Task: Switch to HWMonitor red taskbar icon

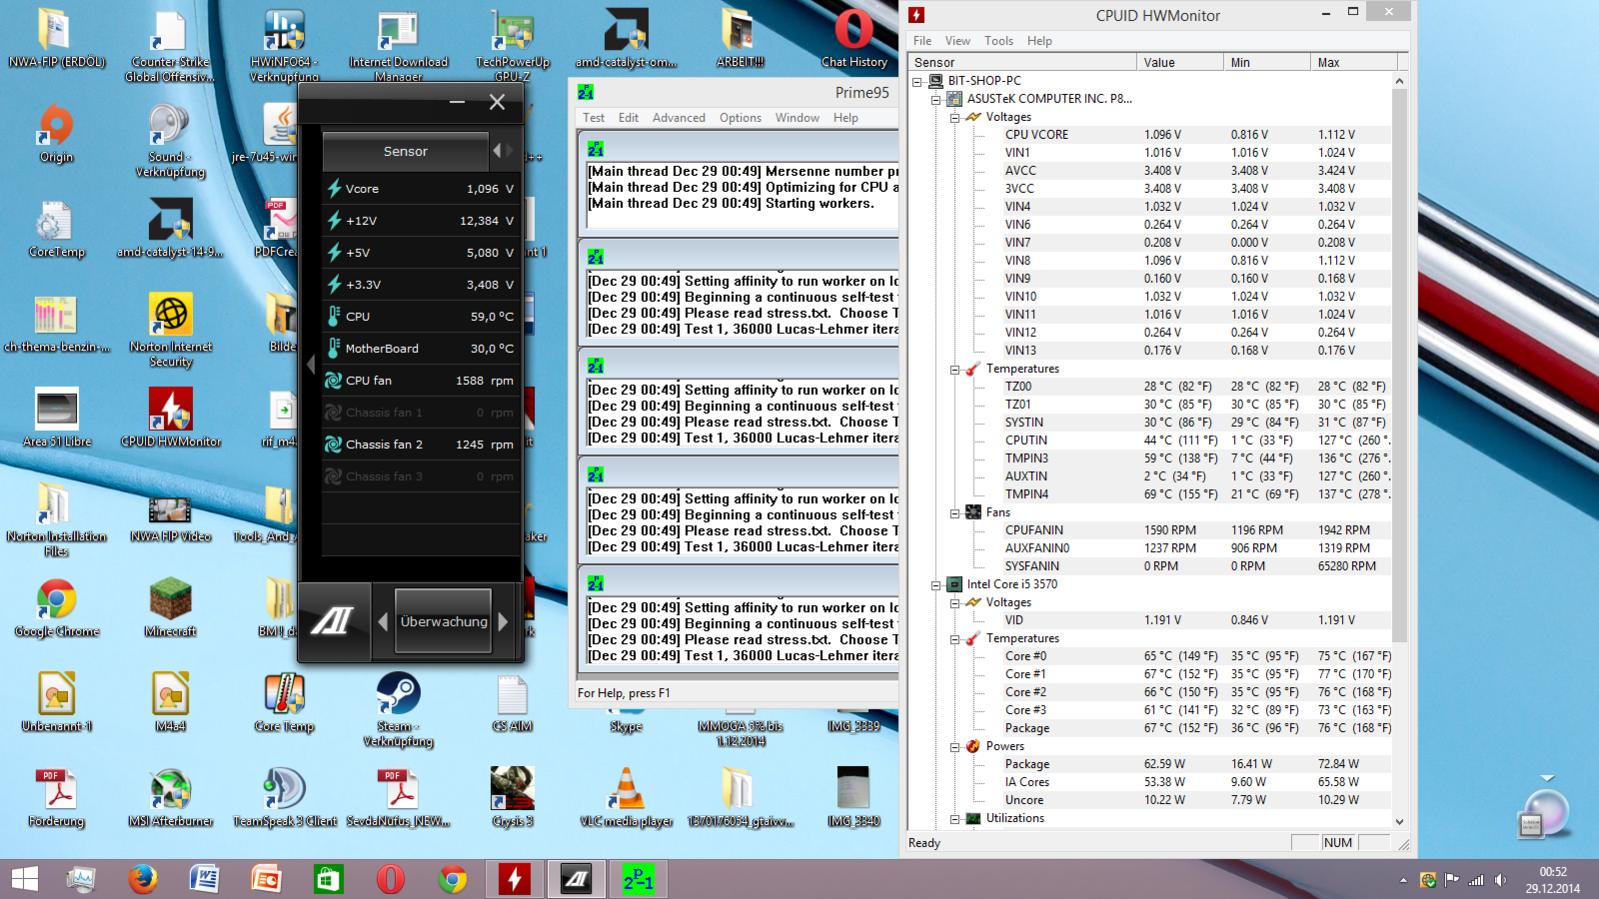Action: tap(515, 879)
